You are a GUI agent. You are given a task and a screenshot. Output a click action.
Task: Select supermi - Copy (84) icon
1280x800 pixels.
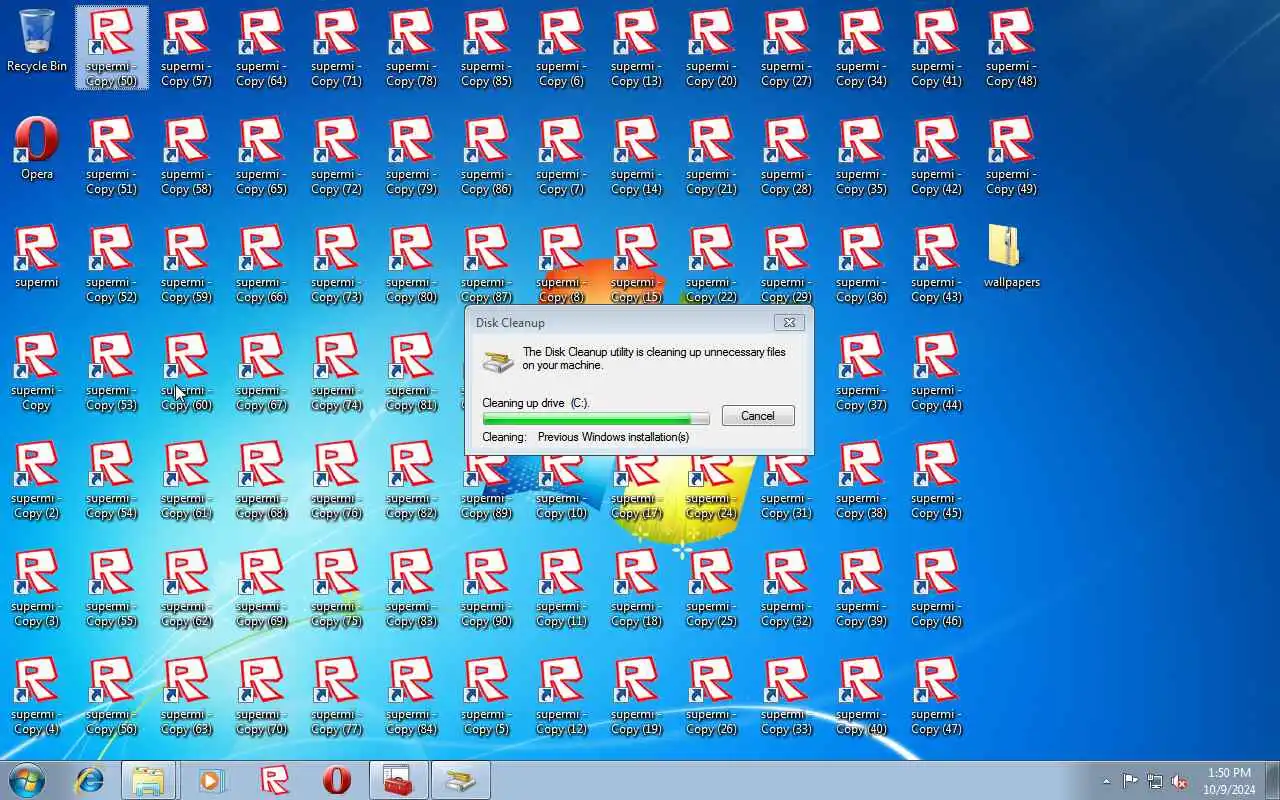(x=412, y=696)
